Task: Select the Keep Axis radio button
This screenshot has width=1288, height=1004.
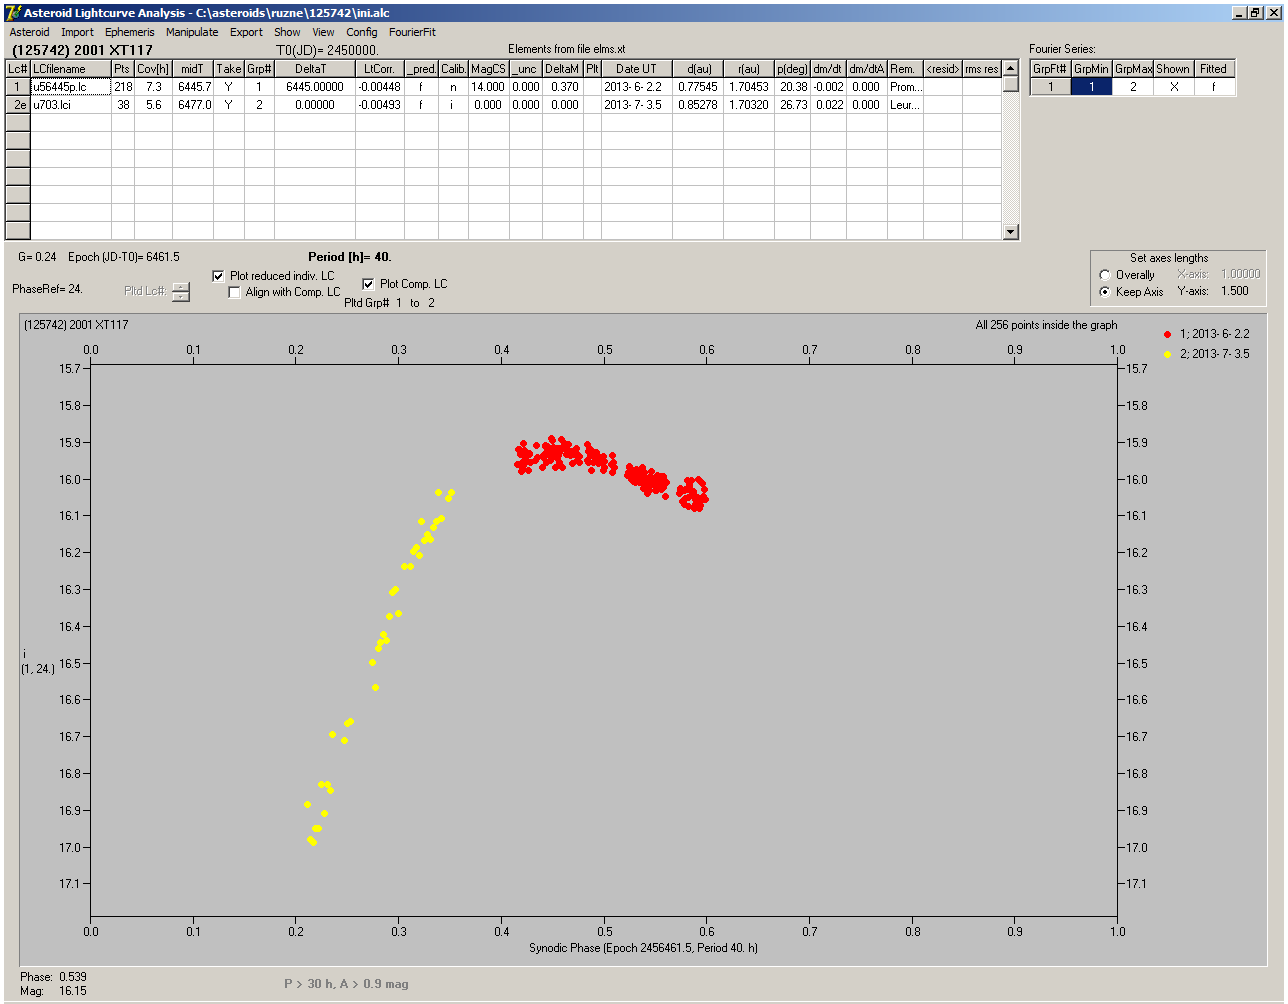Action: pos(1105,292)
